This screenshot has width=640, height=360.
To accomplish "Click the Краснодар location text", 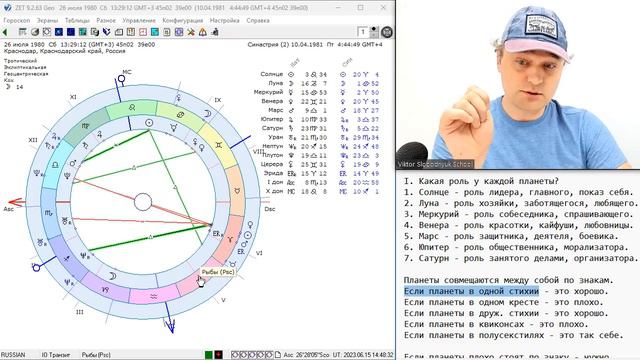I will coord(64,51).
